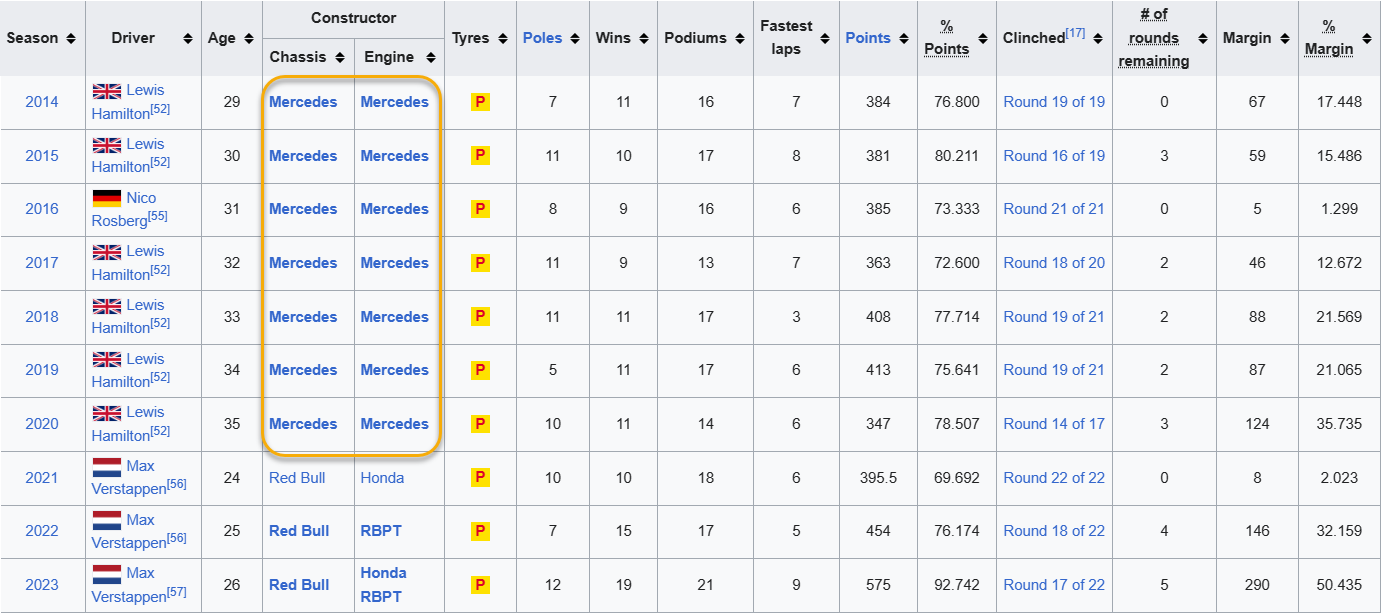
Task: Click Pirelli P tyre icon in 2021 row
Action: pyautogui.click(x=480, y=478)
